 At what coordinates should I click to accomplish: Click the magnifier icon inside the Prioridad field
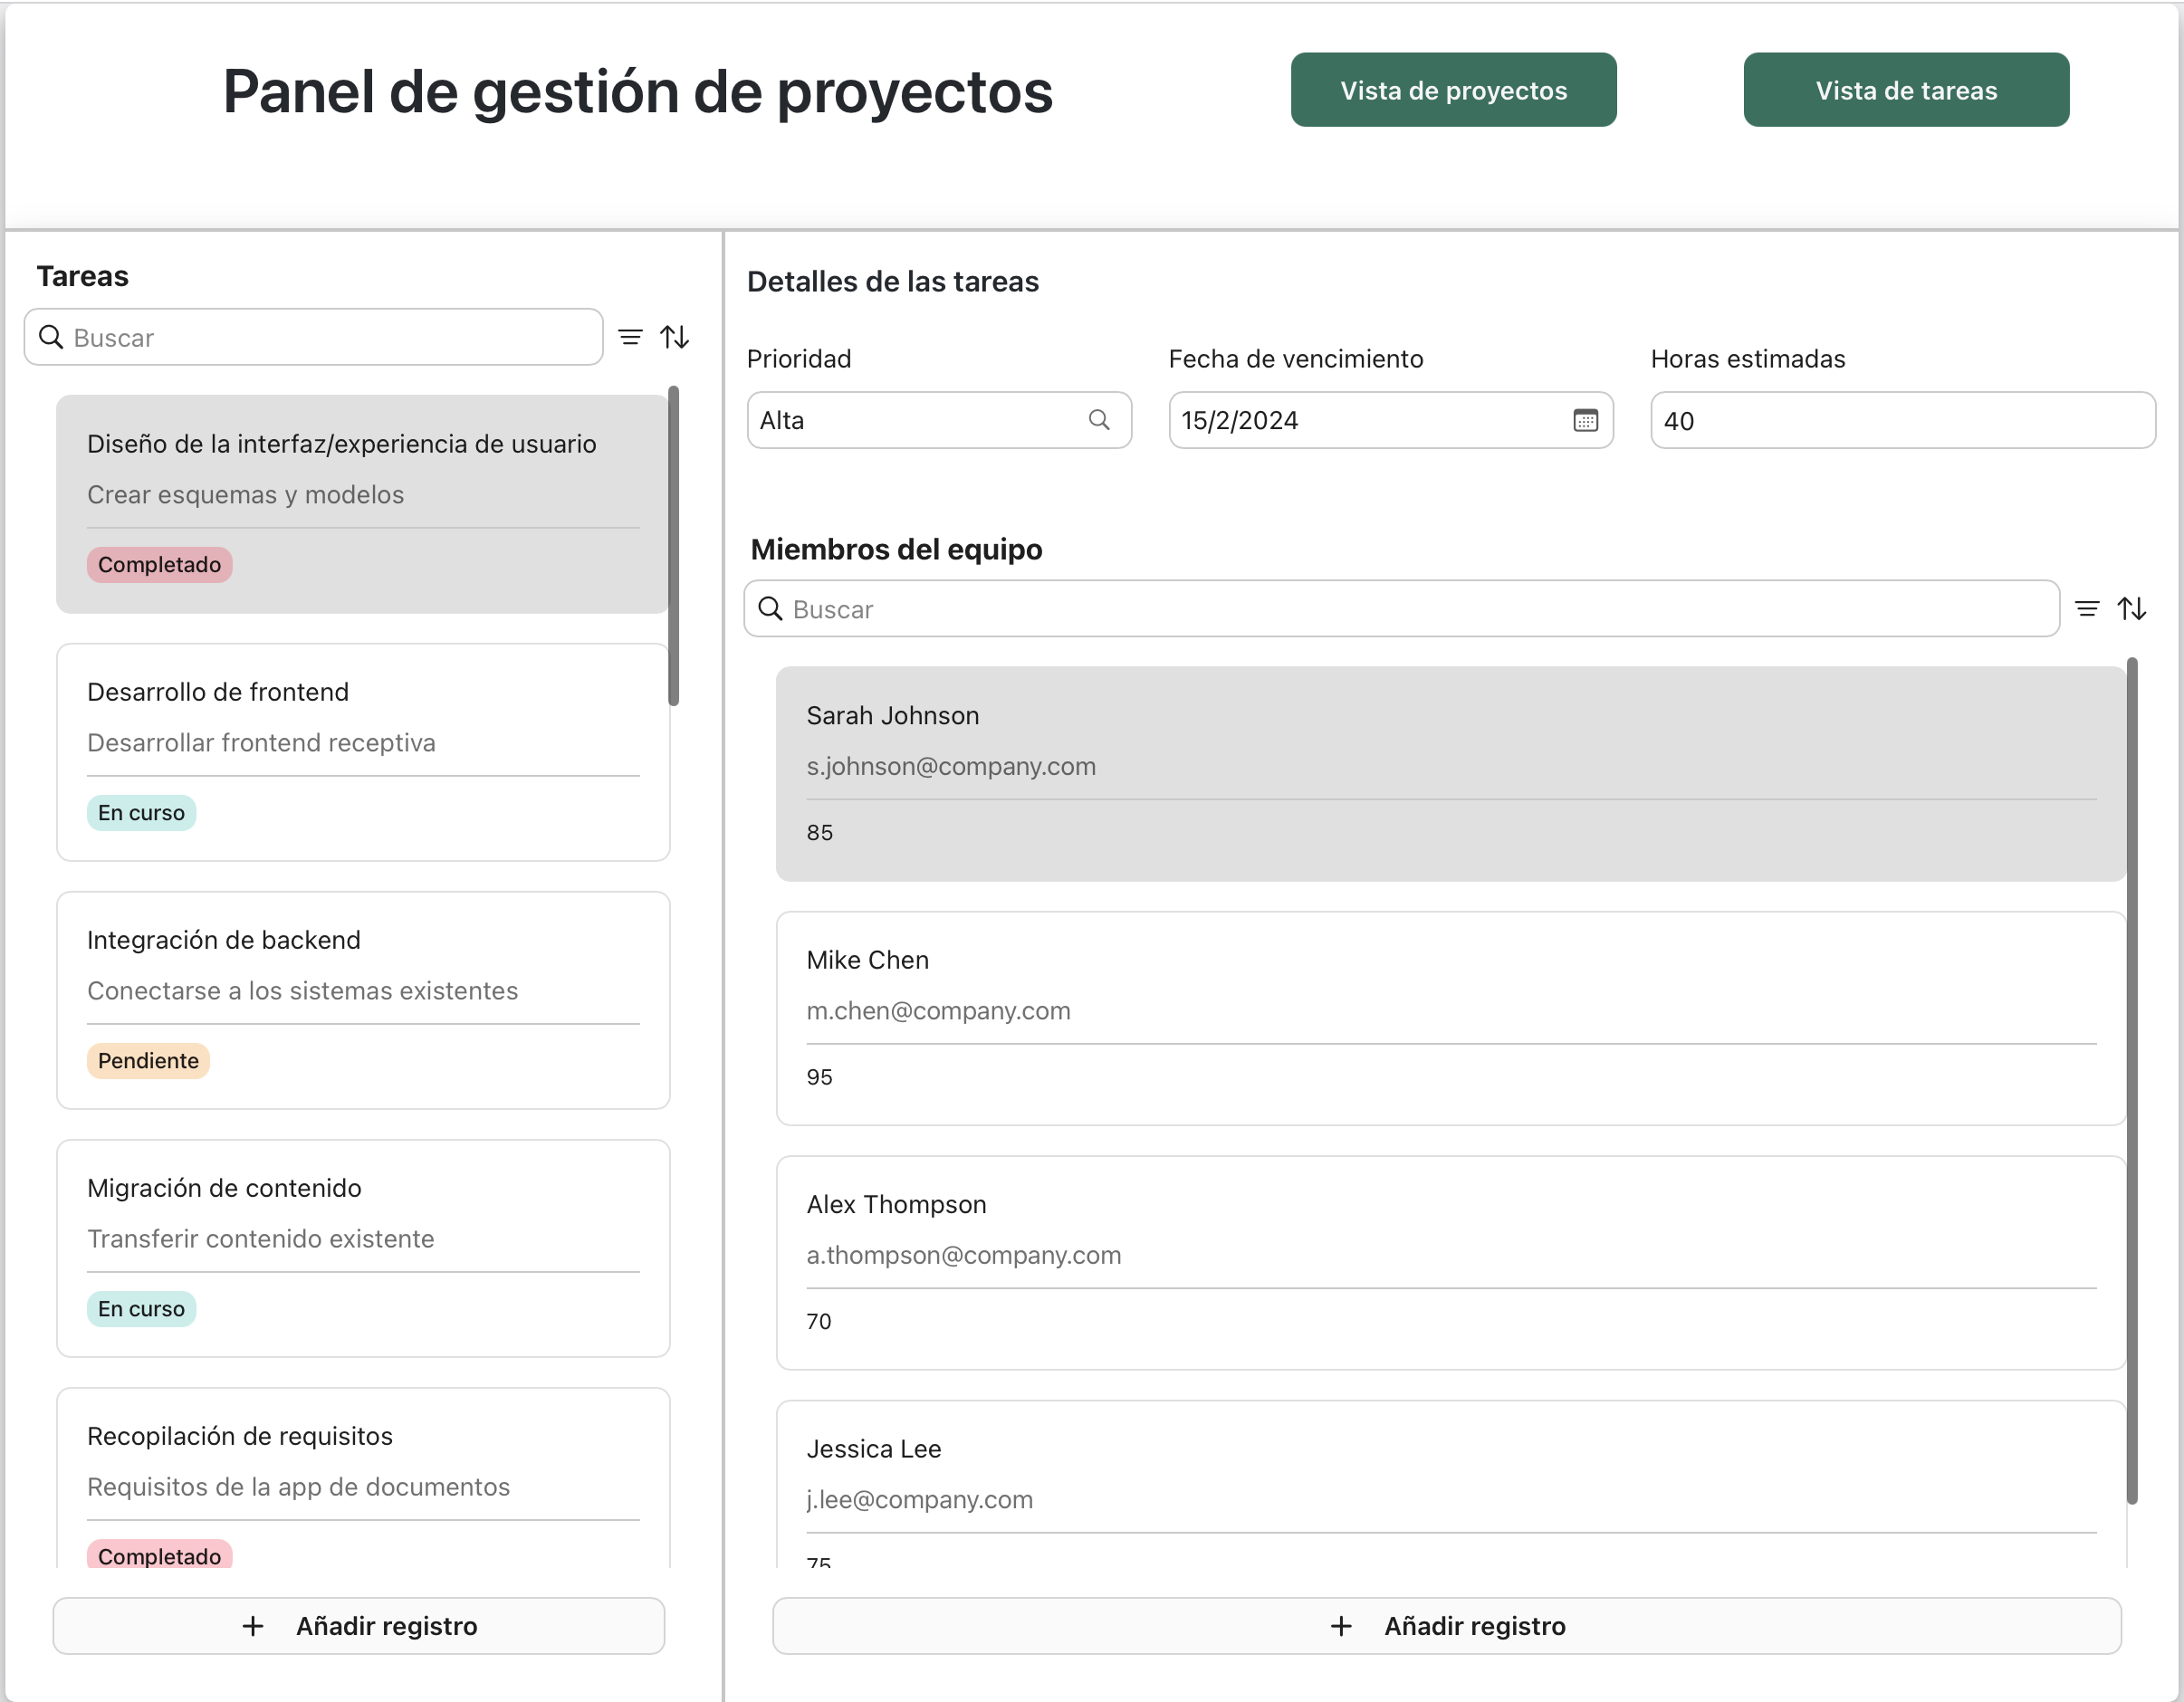click(x=1101, y=420)
